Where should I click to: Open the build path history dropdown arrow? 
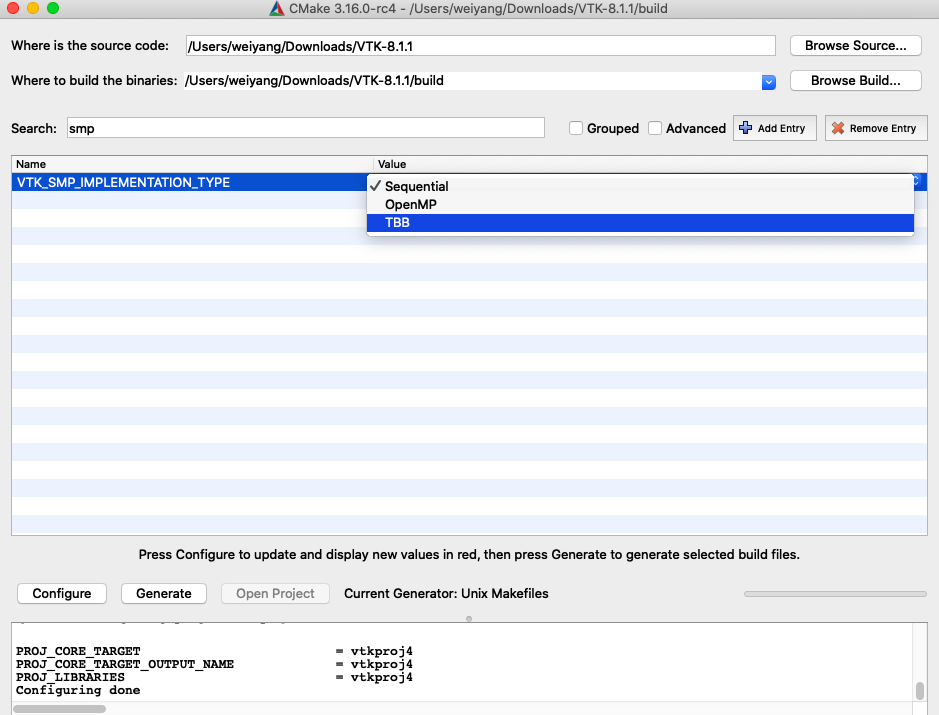tap(768, 82)
